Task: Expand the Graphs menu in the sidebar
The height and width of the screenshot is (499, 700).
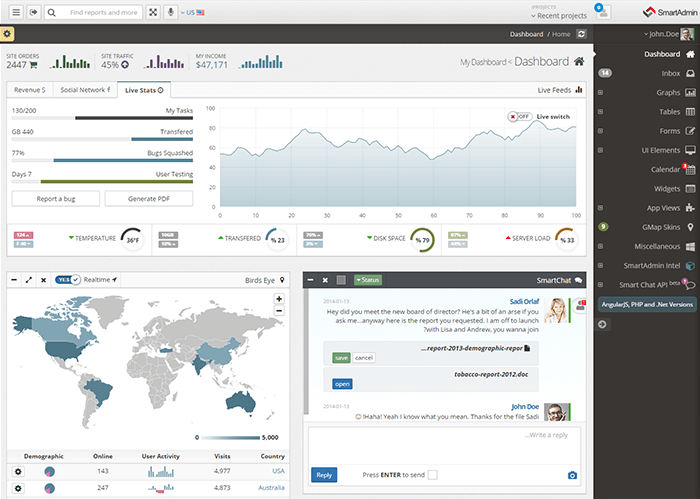Action: (x=670, y=92)
